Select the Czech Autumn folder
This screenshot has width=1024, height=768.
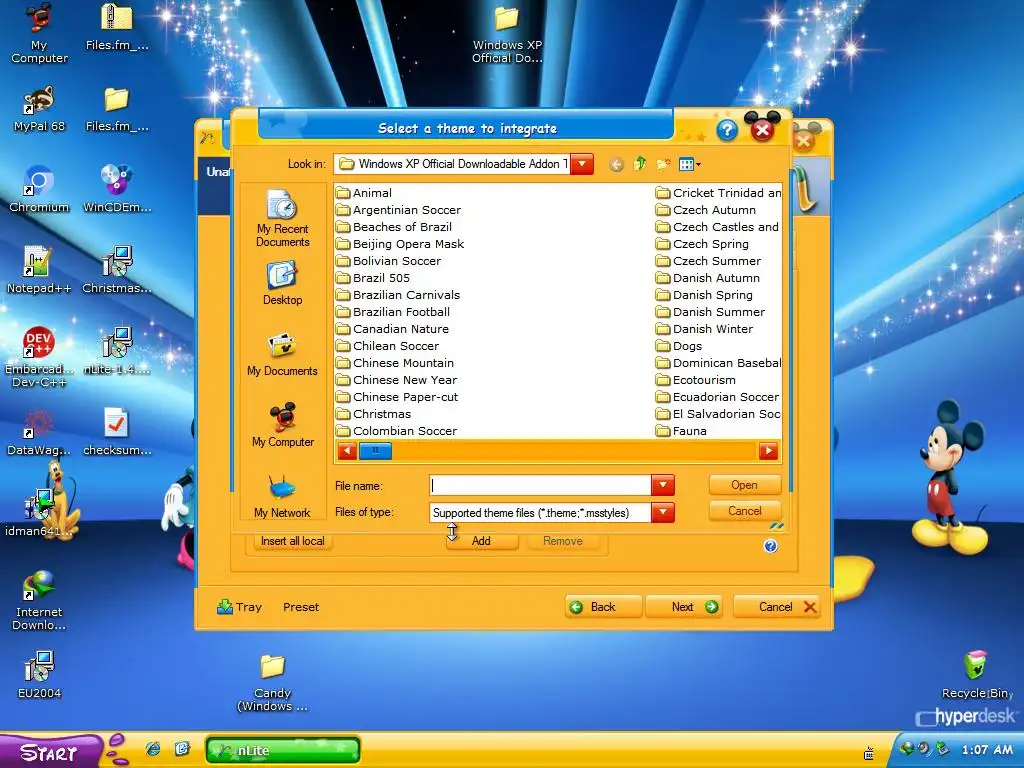click(706, 210)
